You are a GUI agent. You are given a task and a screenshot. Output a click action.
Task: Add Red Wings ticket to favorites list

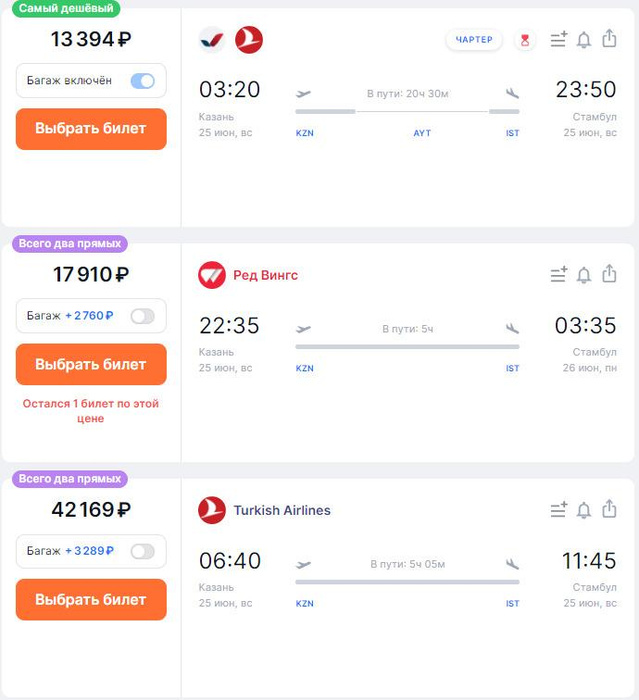pyautogui.click(x=559, y=275)
